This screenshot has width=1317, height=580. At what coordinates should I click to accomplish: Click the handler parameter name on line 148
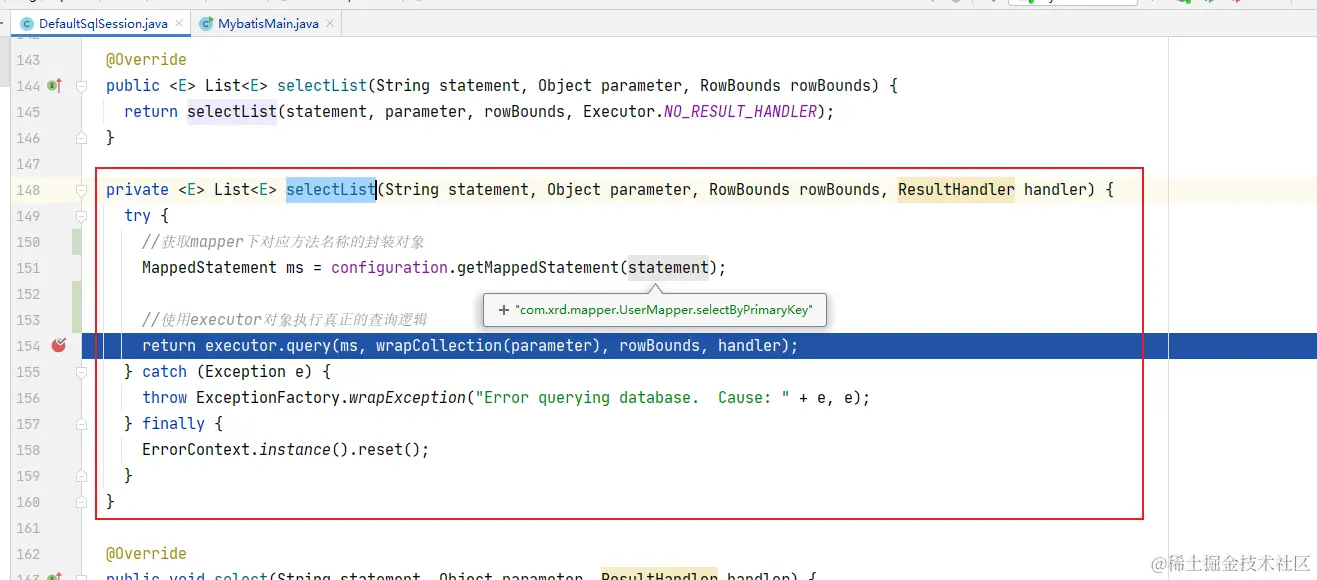click(1055, 190)
